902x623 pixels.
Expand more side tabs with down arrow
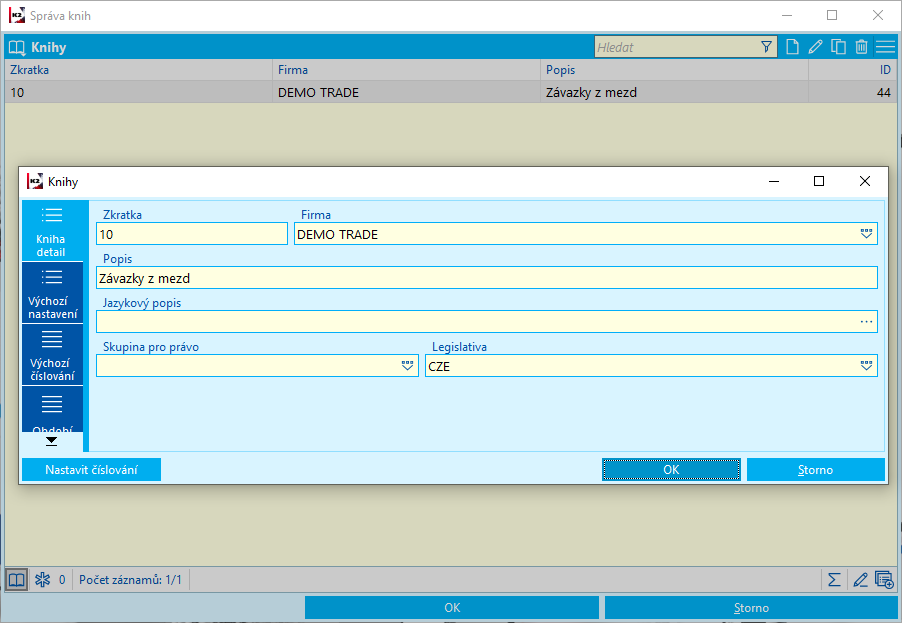pos(52,441)
